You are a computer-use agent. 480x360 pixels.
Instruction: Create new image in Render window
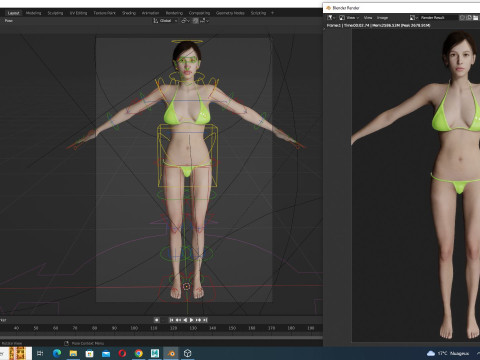click(x=469, y=18)
